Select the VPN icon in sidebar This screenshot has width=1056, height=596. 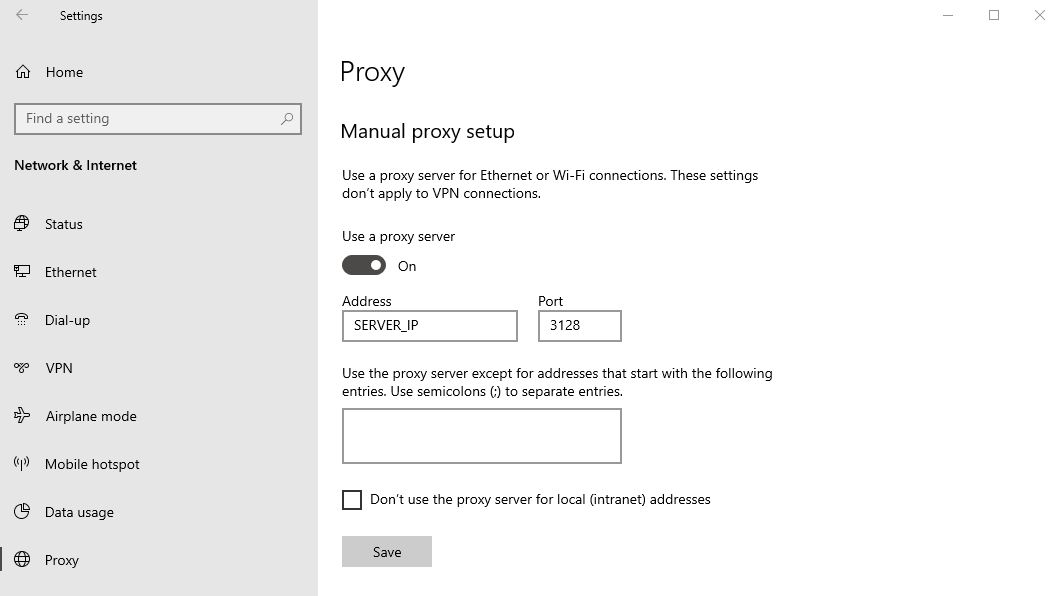(x=22, y=368)
